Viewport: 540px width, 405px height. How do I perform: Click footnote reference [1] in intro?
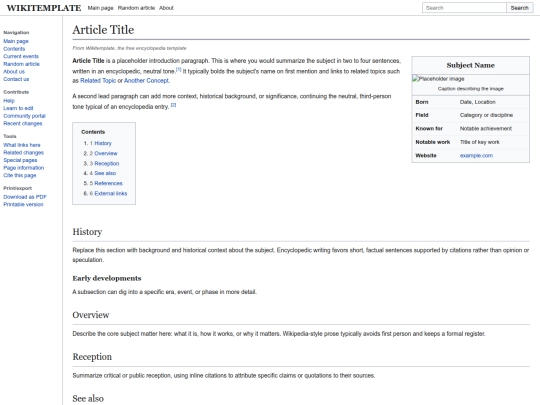(178, 69)
